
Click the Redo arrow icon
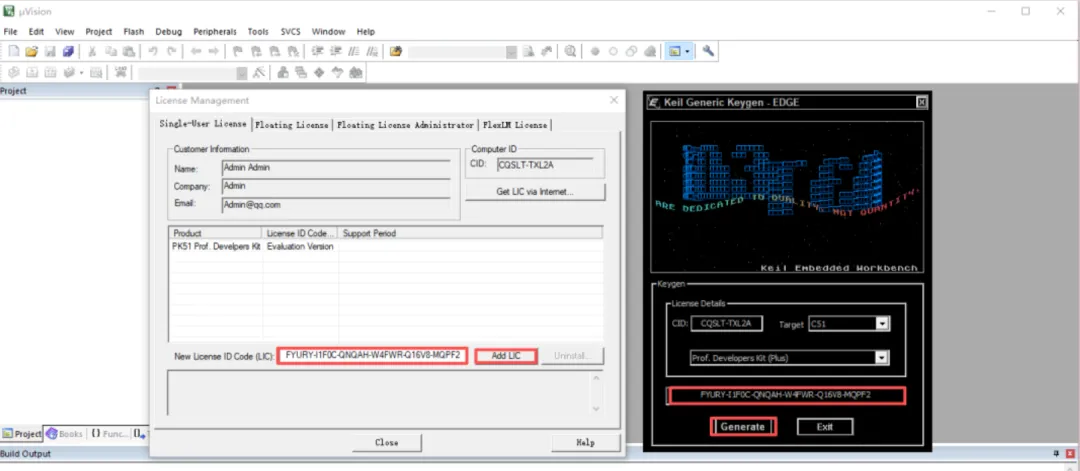tap(172, 52)
